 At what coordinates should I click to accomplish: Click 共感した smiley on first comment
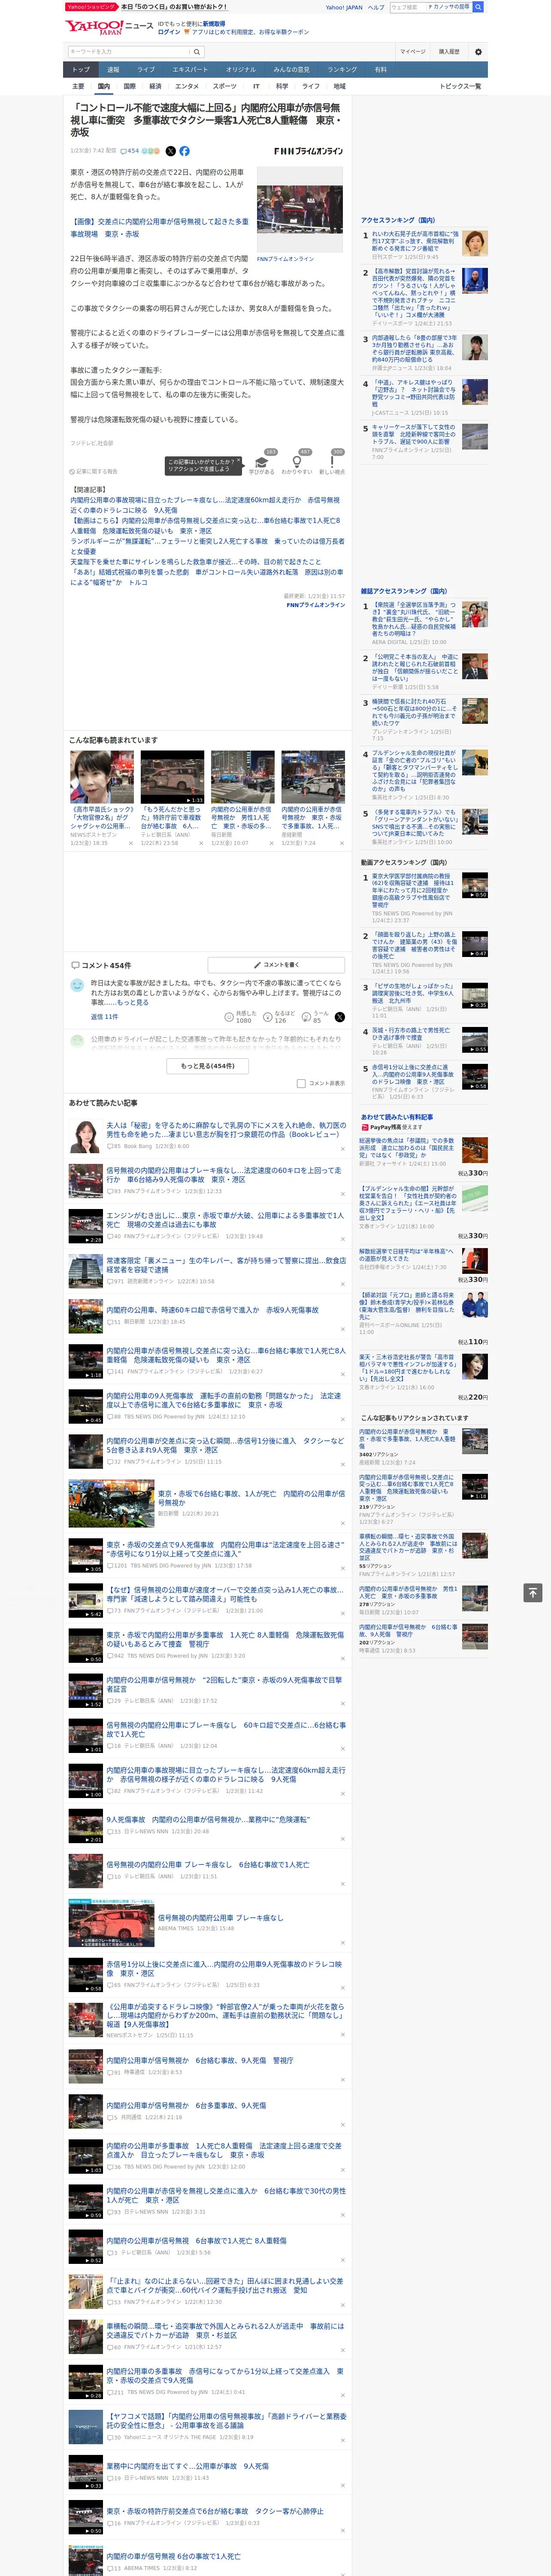[230, 1017]
